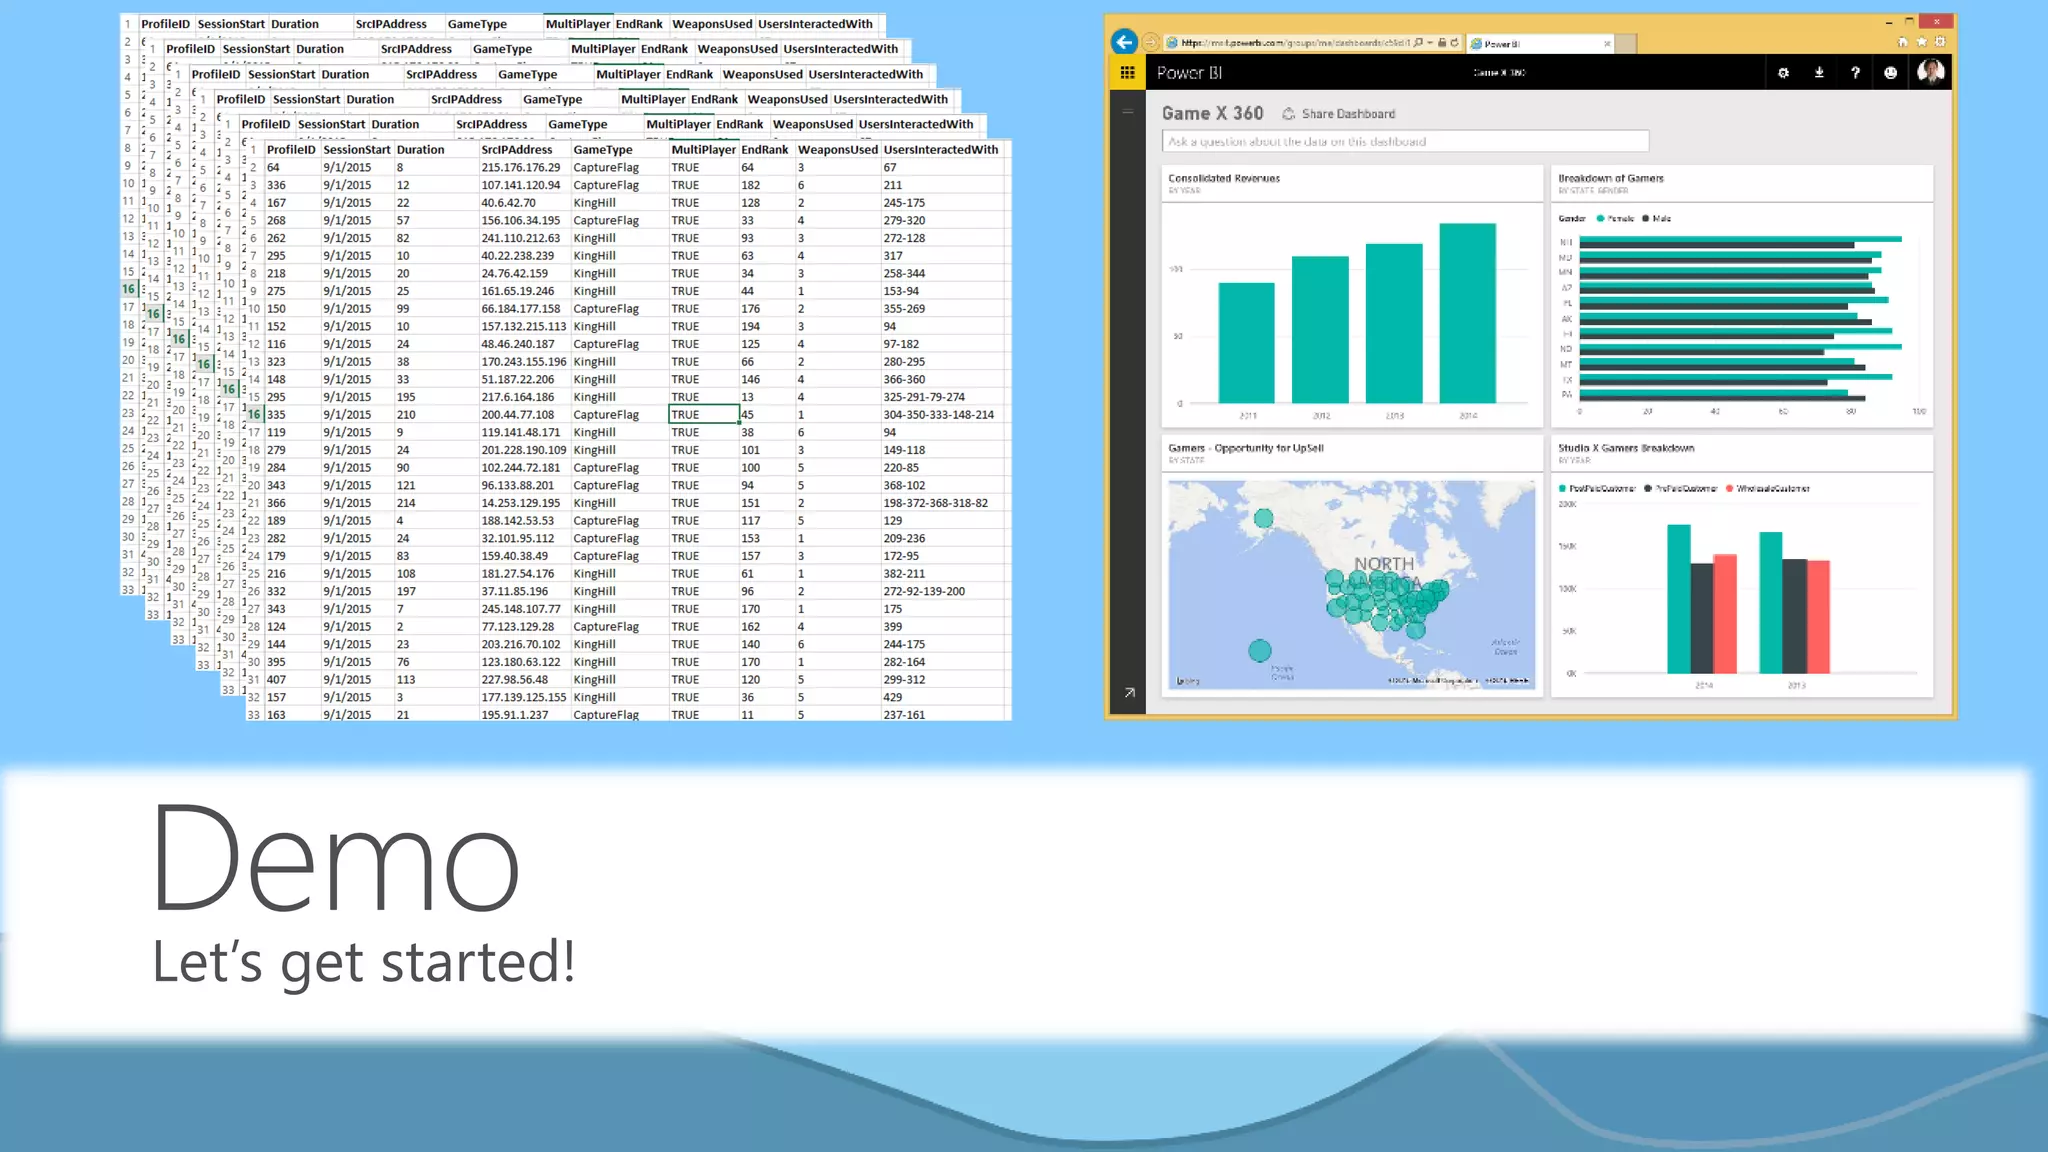Click the browser back arrow button

(x=1124, y=42)
